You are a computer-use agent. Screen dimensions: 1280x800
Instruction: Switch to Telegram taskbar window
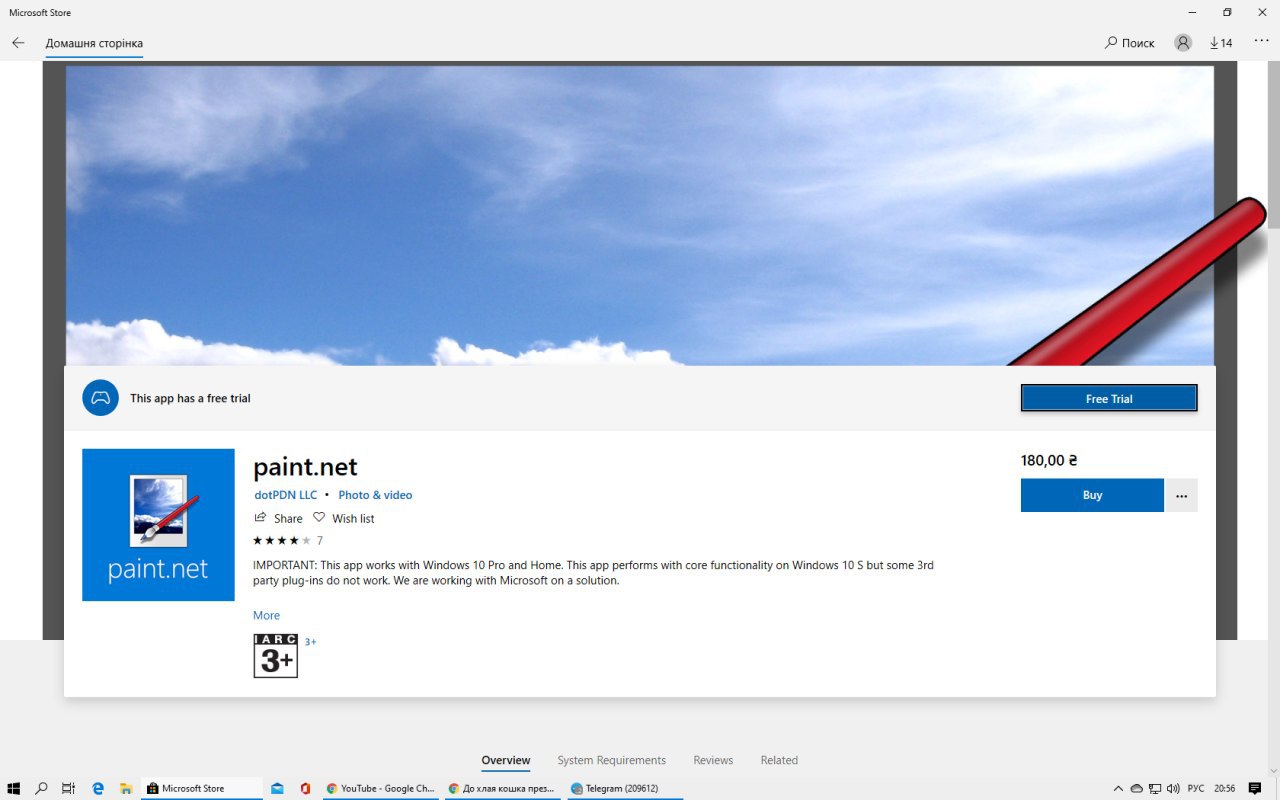pos(624,788)
